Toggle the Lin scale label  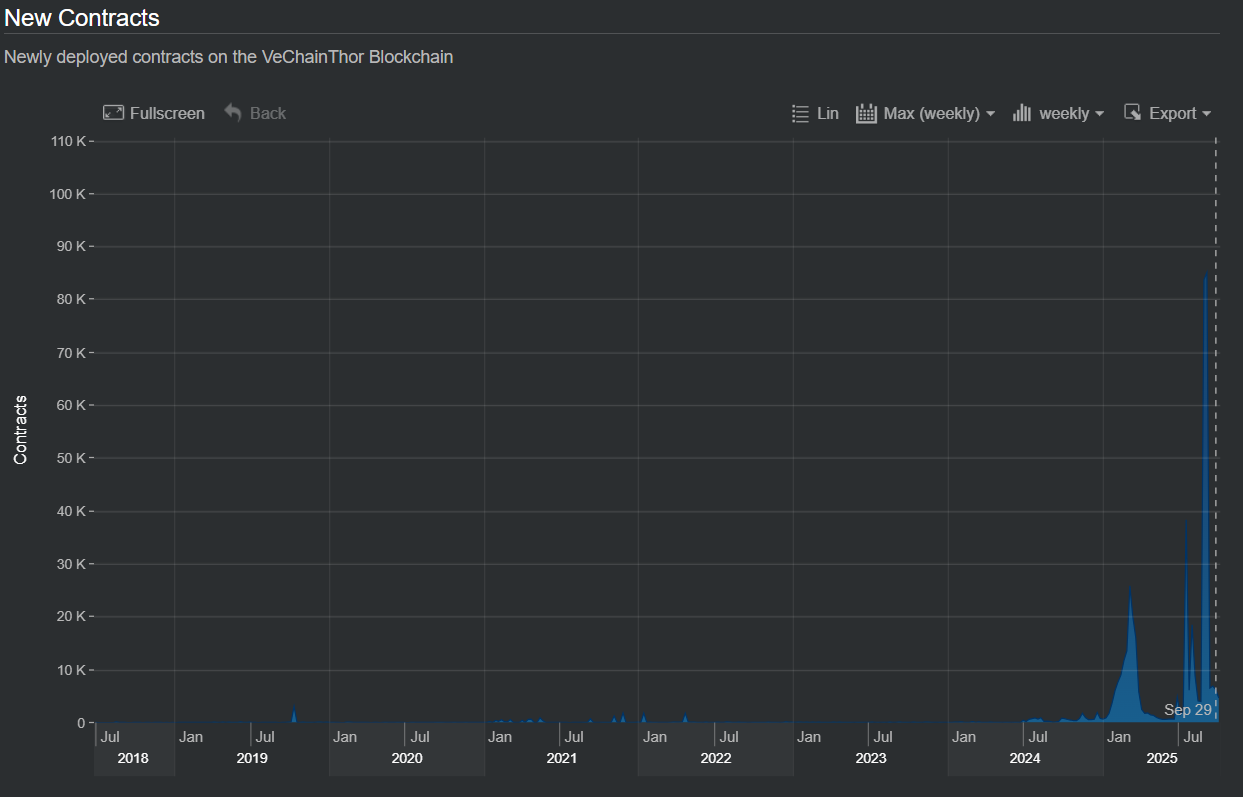[x=828, y=113]
